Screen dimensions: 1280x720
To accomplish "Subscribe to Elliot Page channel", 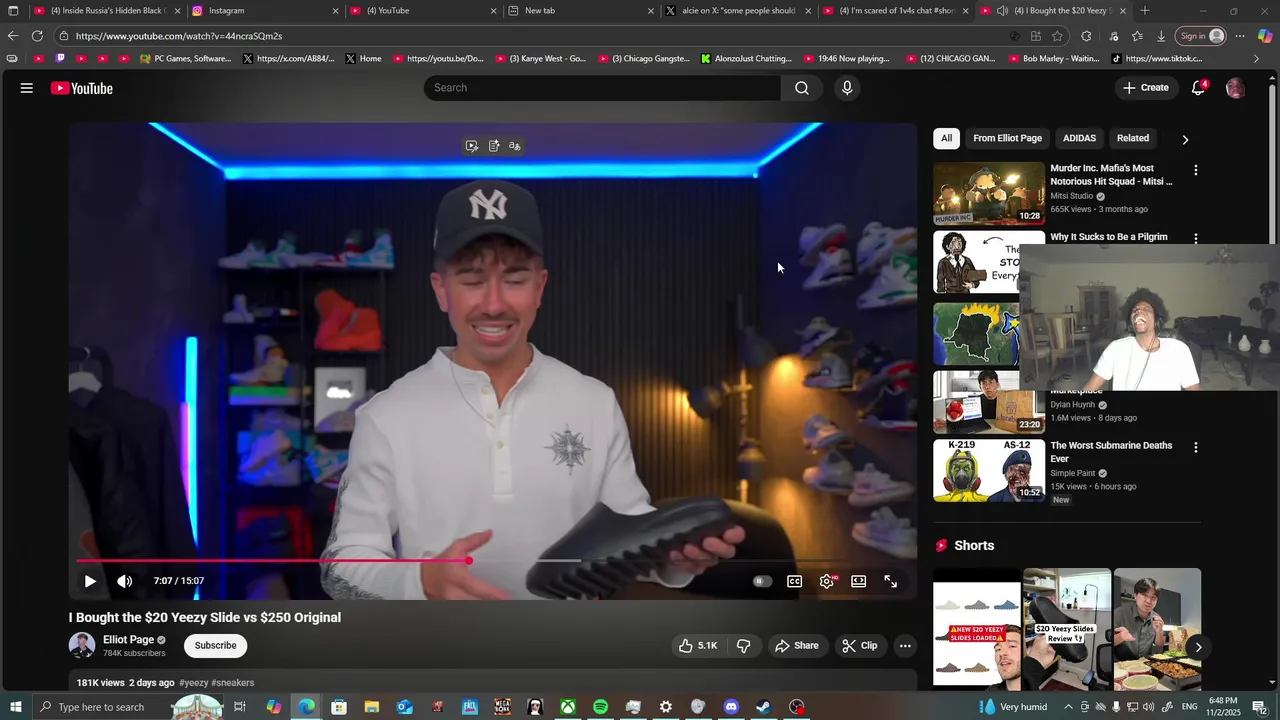I will 216,646.
